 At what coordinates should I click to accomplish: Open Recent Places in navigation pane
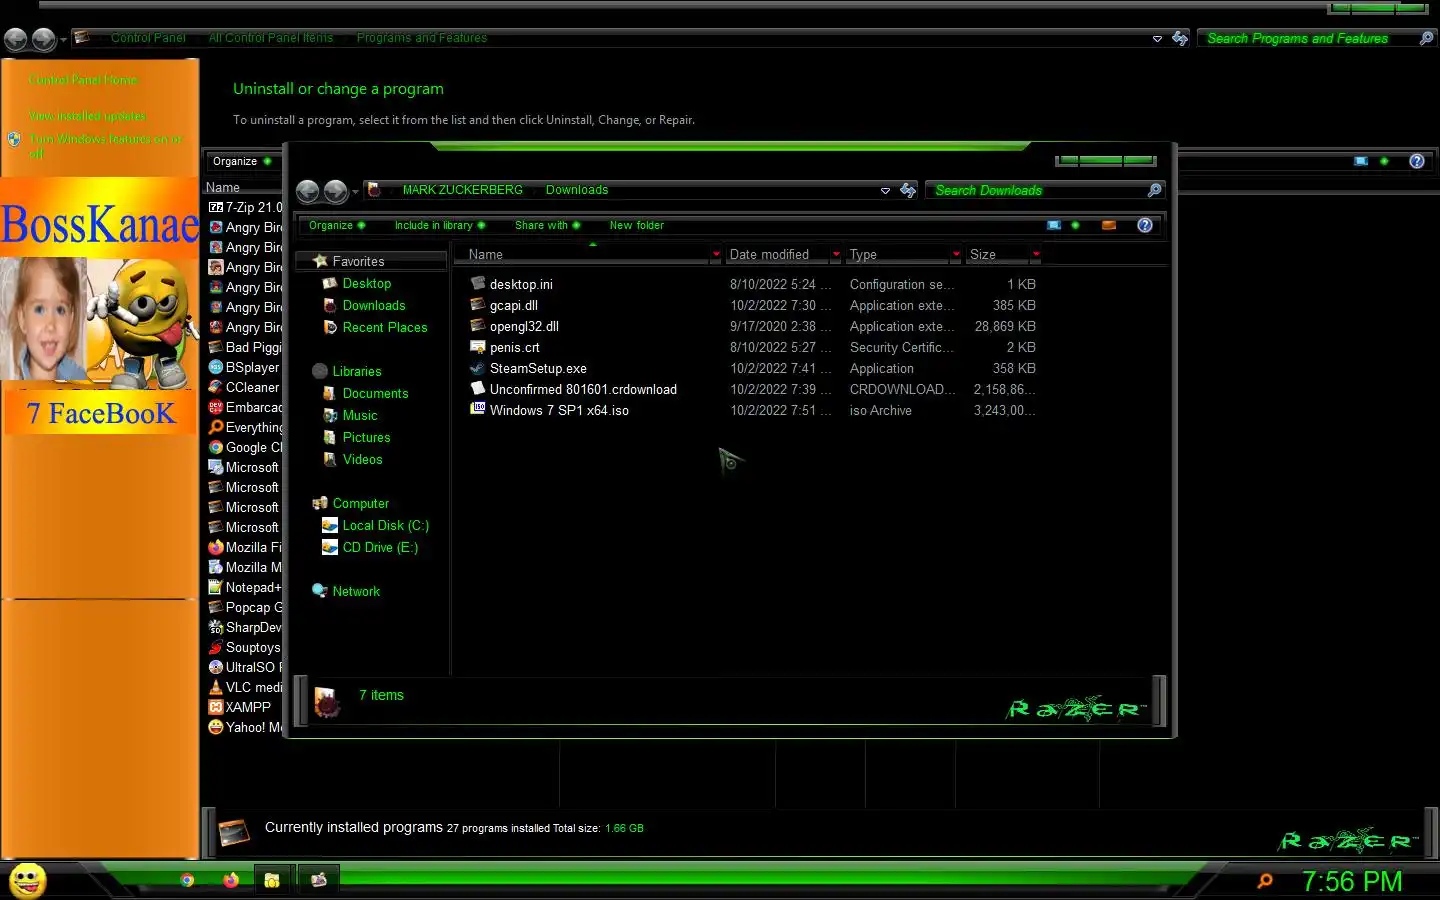coord(385,327)
